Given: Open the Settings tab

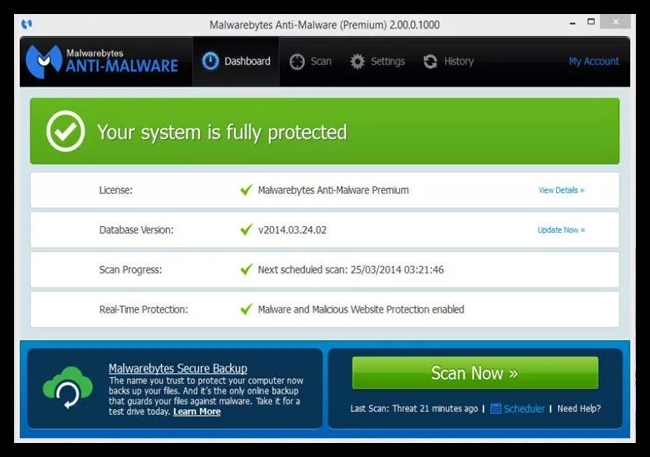Looking at the screenshot, I should coord(377,61).
